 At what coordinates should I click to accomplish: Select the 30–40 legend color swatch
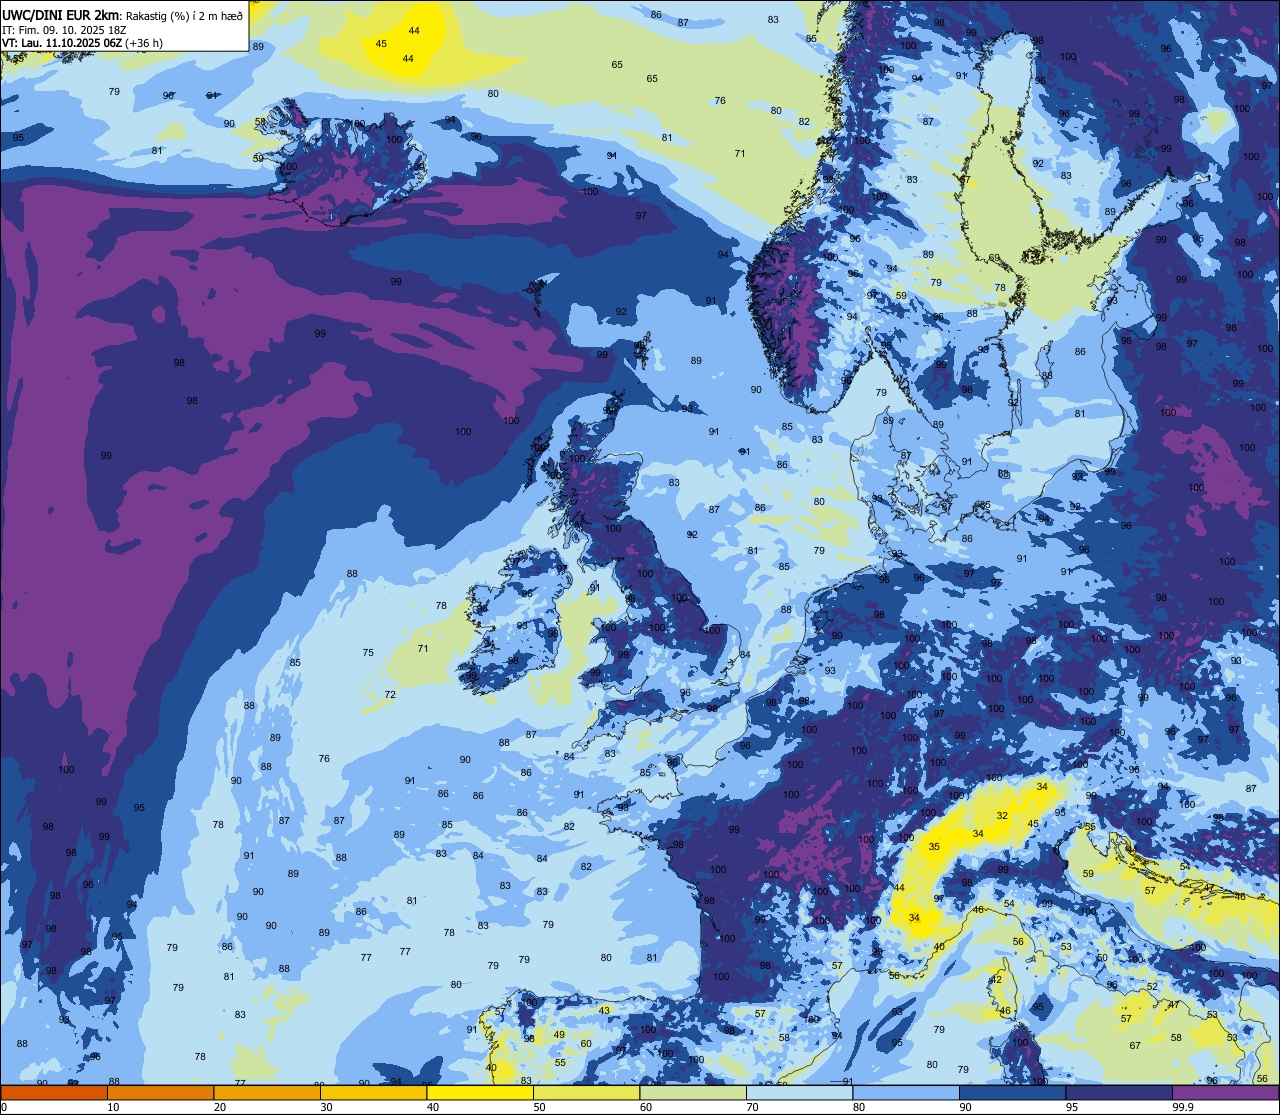pos(373,1092)
